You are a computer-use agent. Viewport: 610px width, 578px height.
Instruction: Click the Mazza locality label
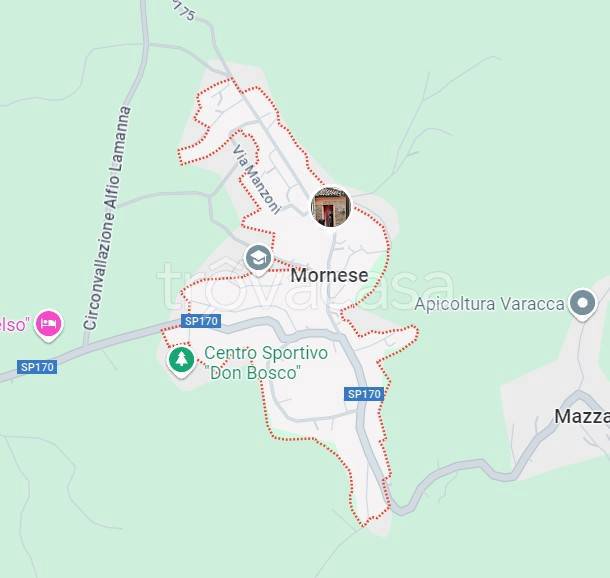coord(582,417)
